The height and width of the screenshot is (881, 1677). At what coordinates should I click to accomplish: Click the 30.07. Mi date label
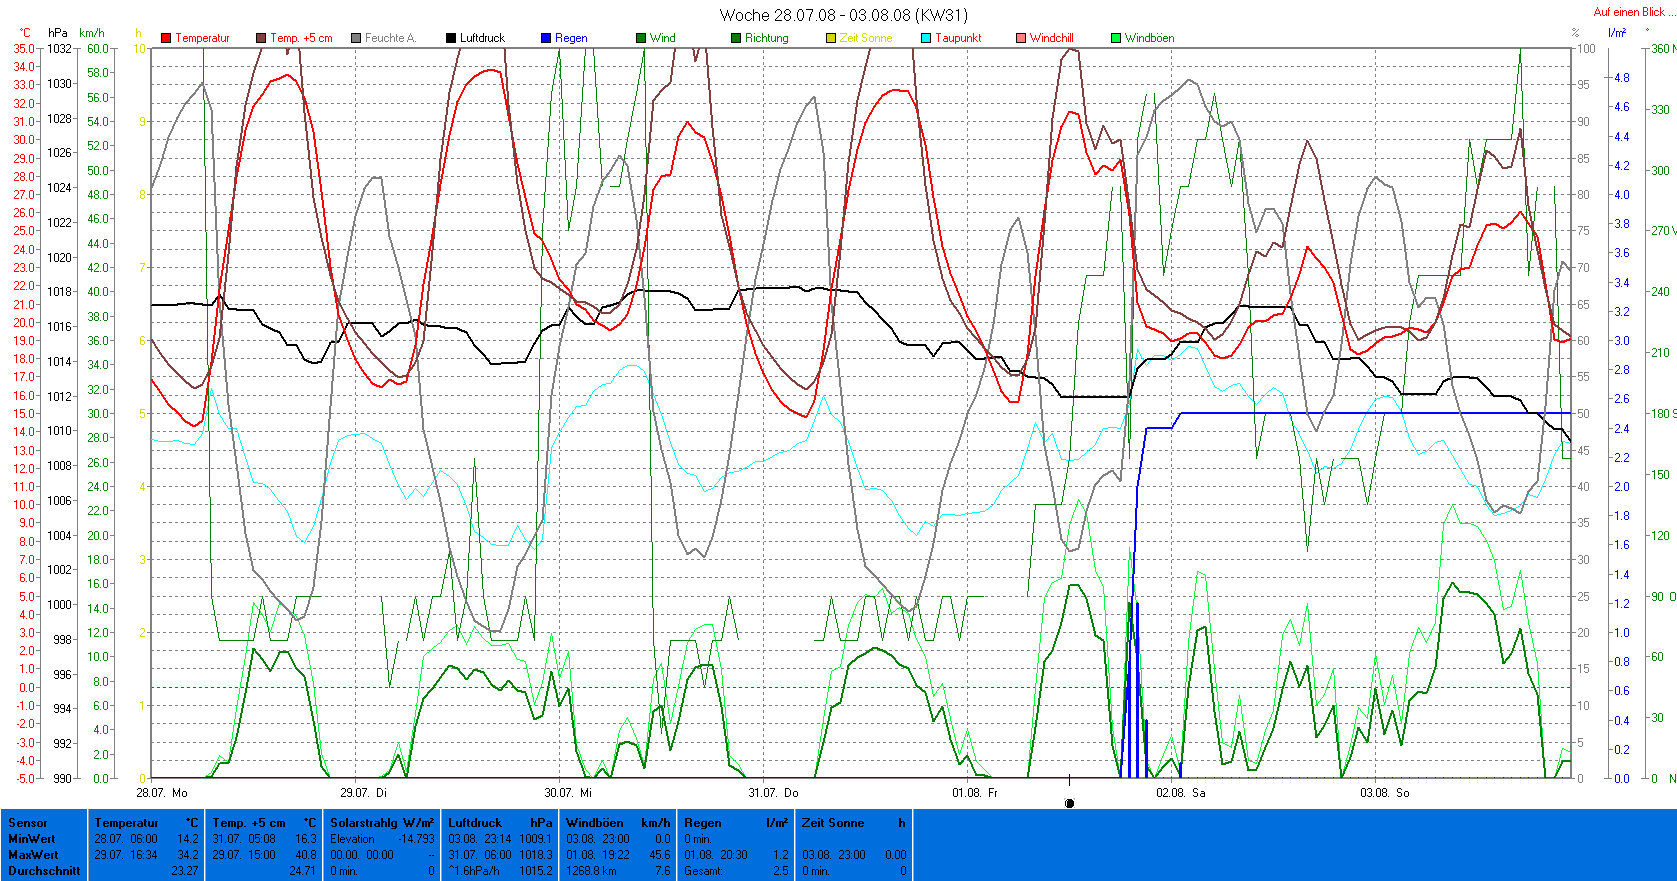pyautogui.click(x=568, y=792)
